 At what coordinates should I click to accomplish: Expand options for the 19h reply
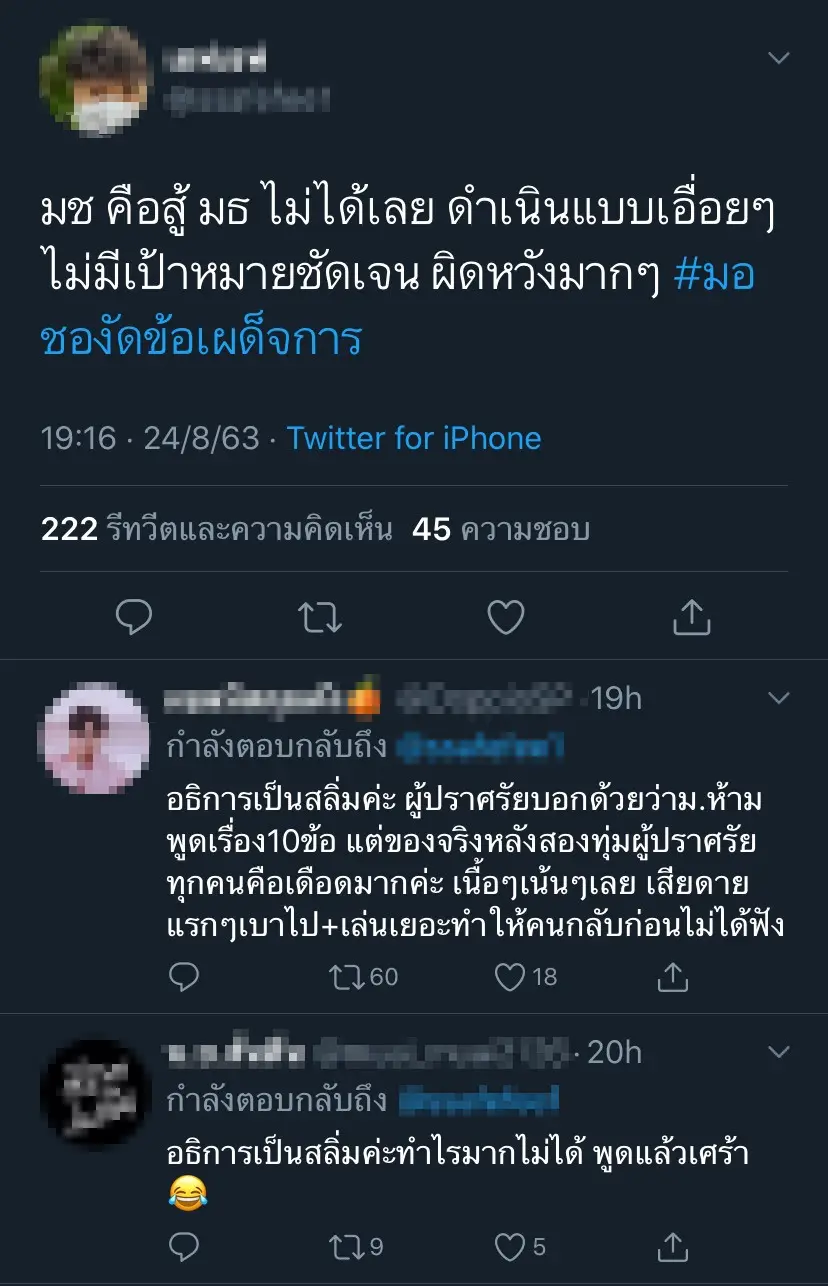pyautogui.click(x=778, y=696)
